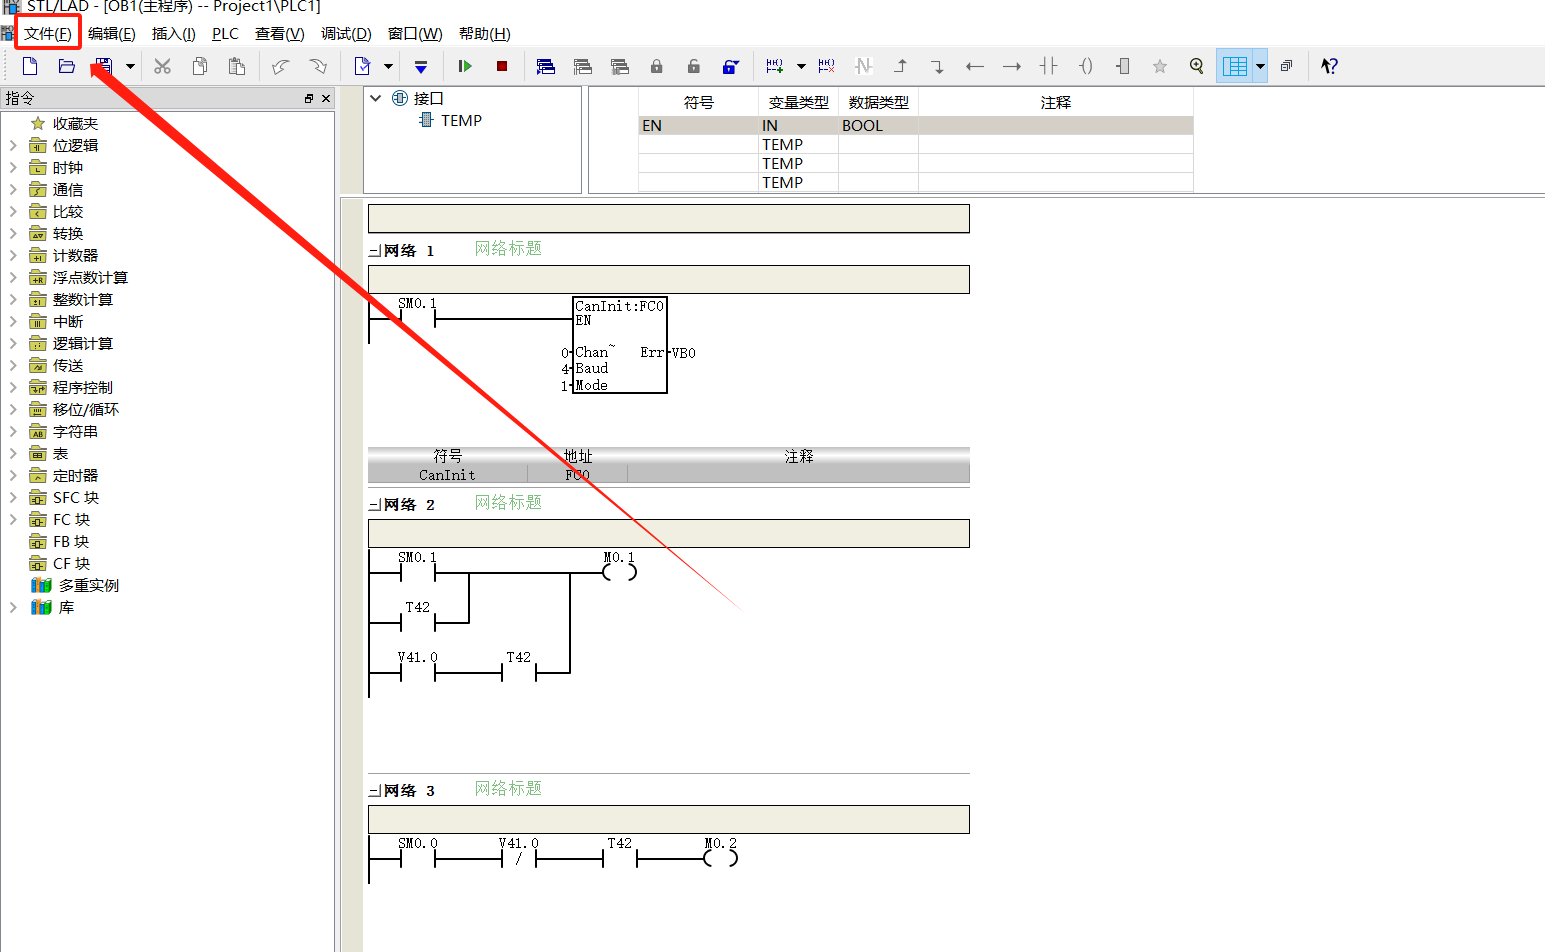
Task: Click the 变量类型 column header
Action: tap(798, 102)
